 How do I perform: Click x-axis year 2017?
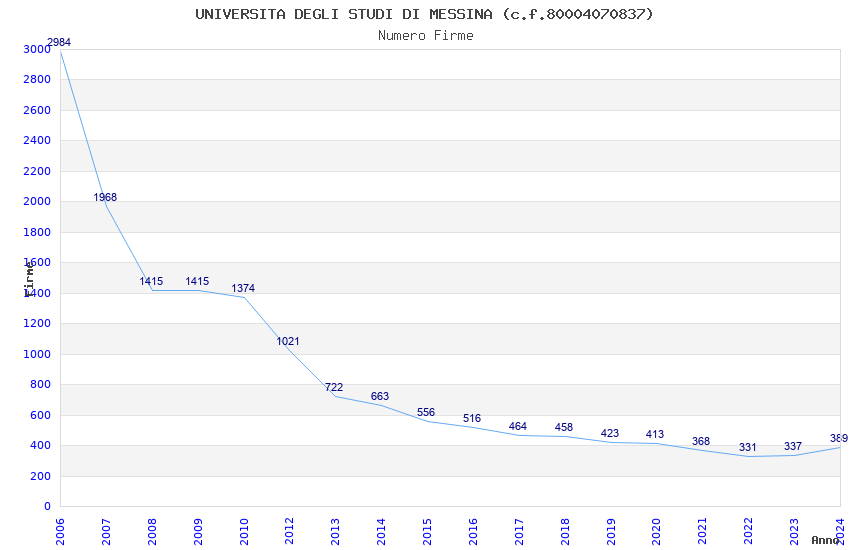pyautogui.click(x=519, y=532)
